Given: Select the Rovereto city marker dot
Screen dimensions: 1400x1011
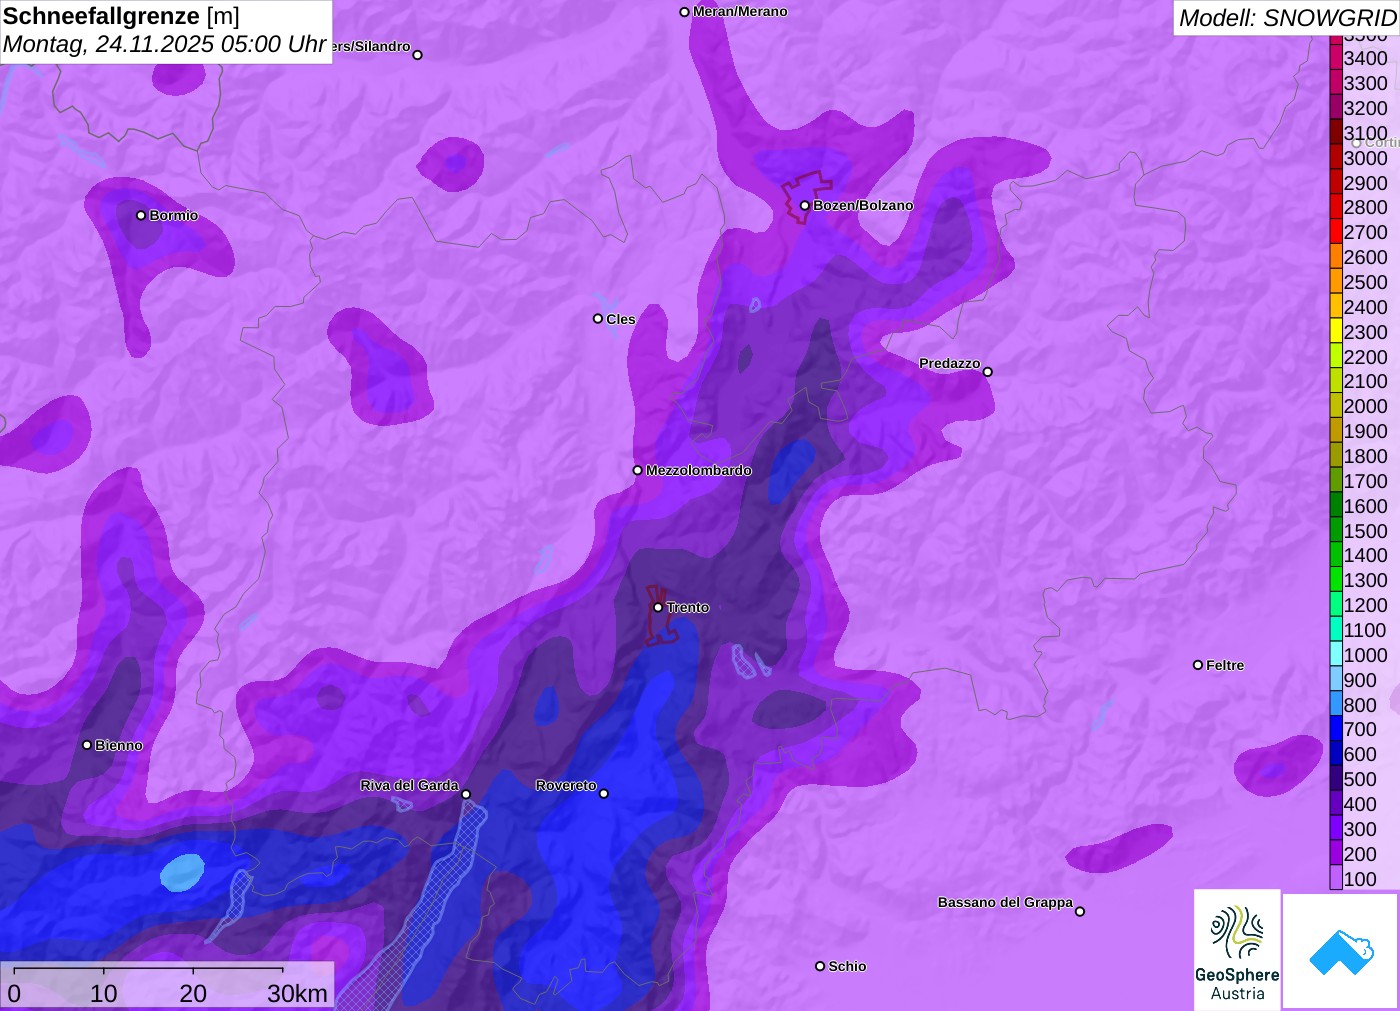Looking at the screenshot, I should [604, 794].
